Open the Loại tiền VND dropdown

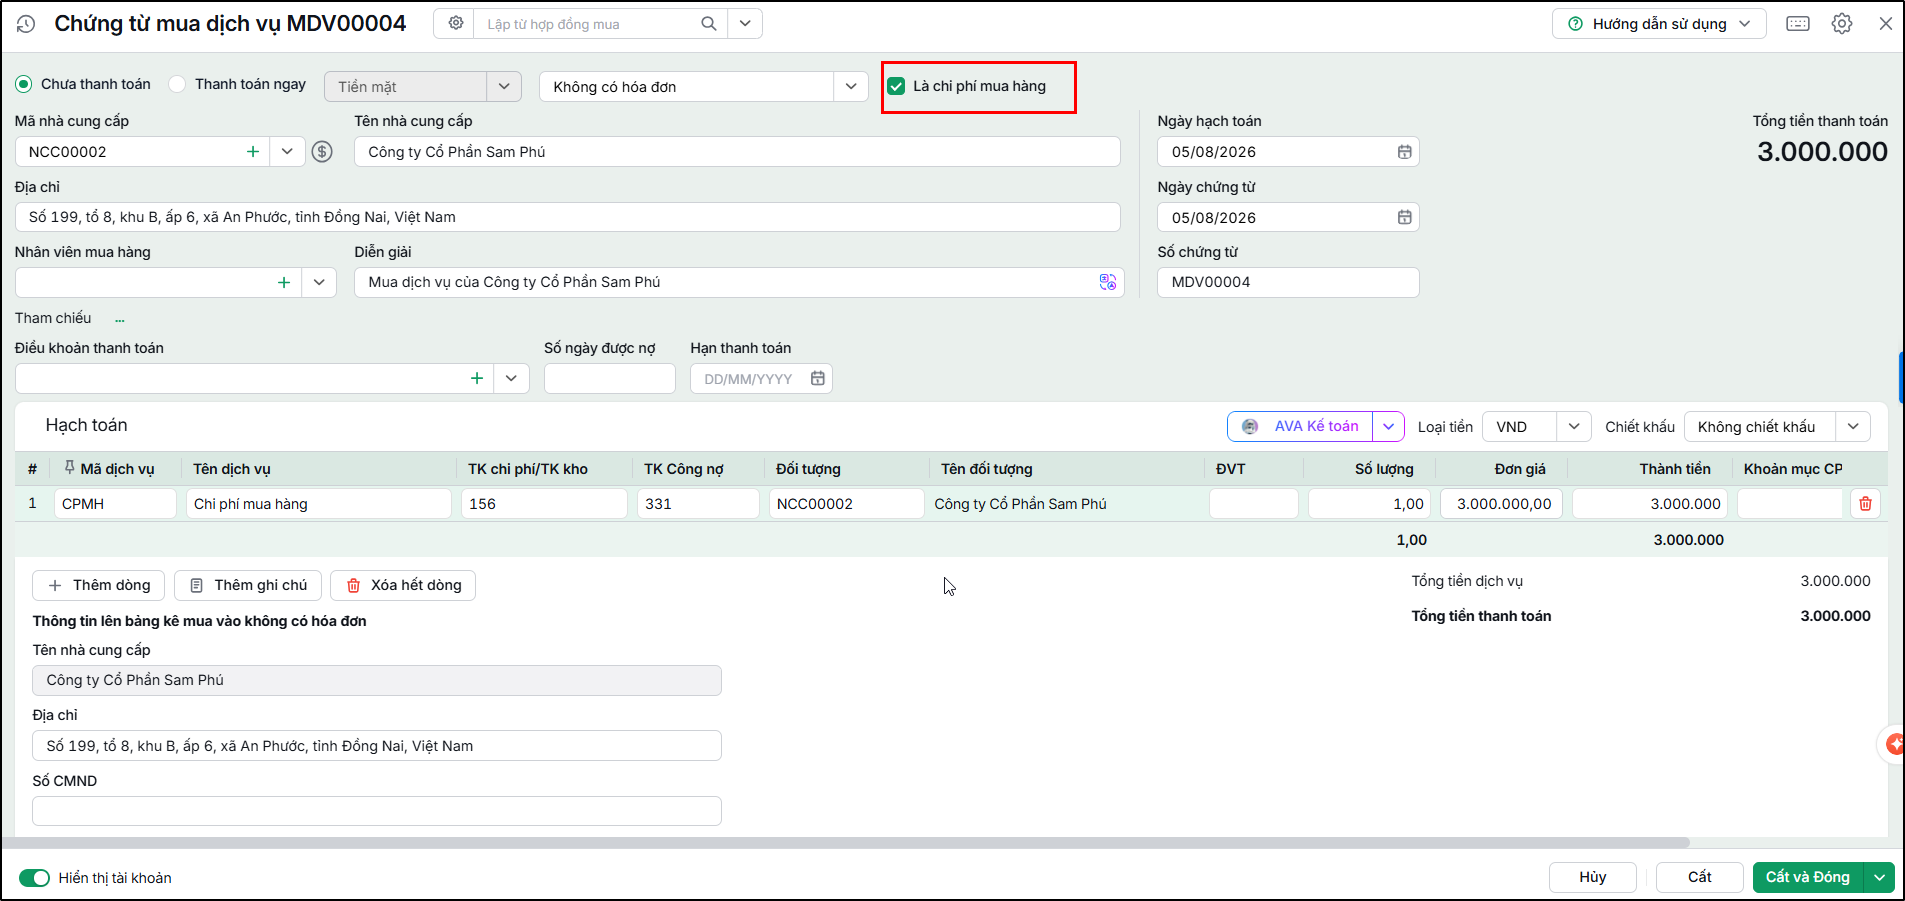(1573, 427)
